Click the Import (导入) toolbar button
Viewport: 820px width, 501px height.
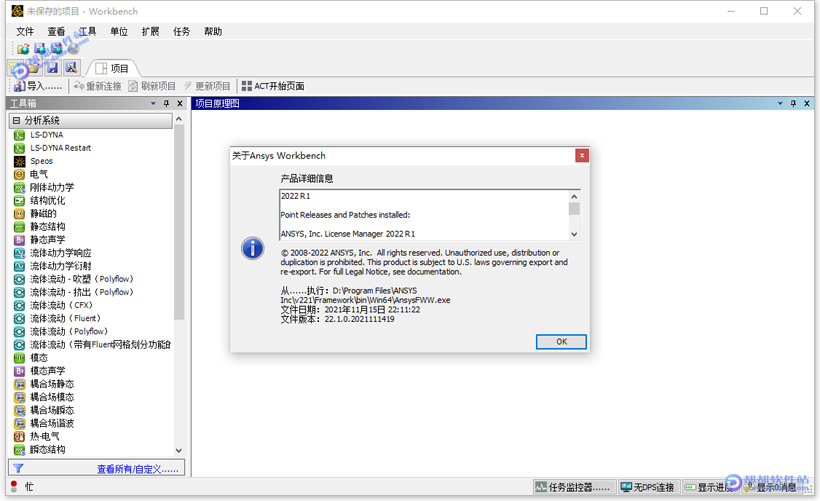coord(38,86)
